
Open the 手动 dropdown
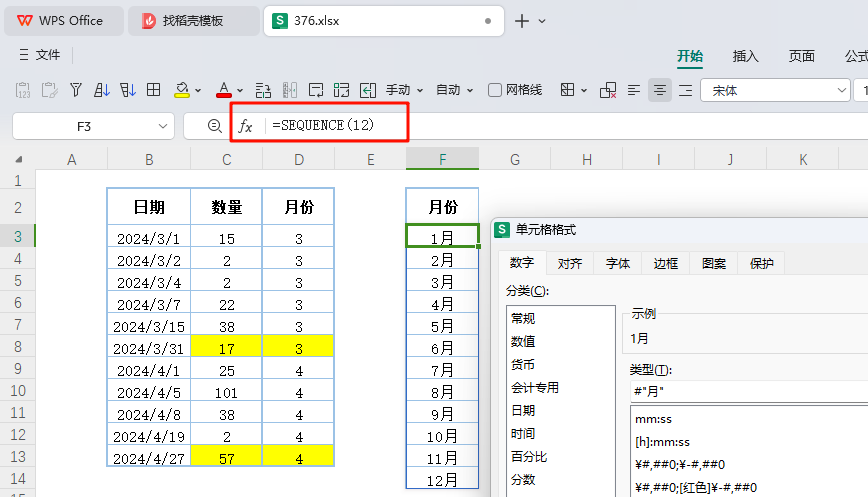pos(404,90)
